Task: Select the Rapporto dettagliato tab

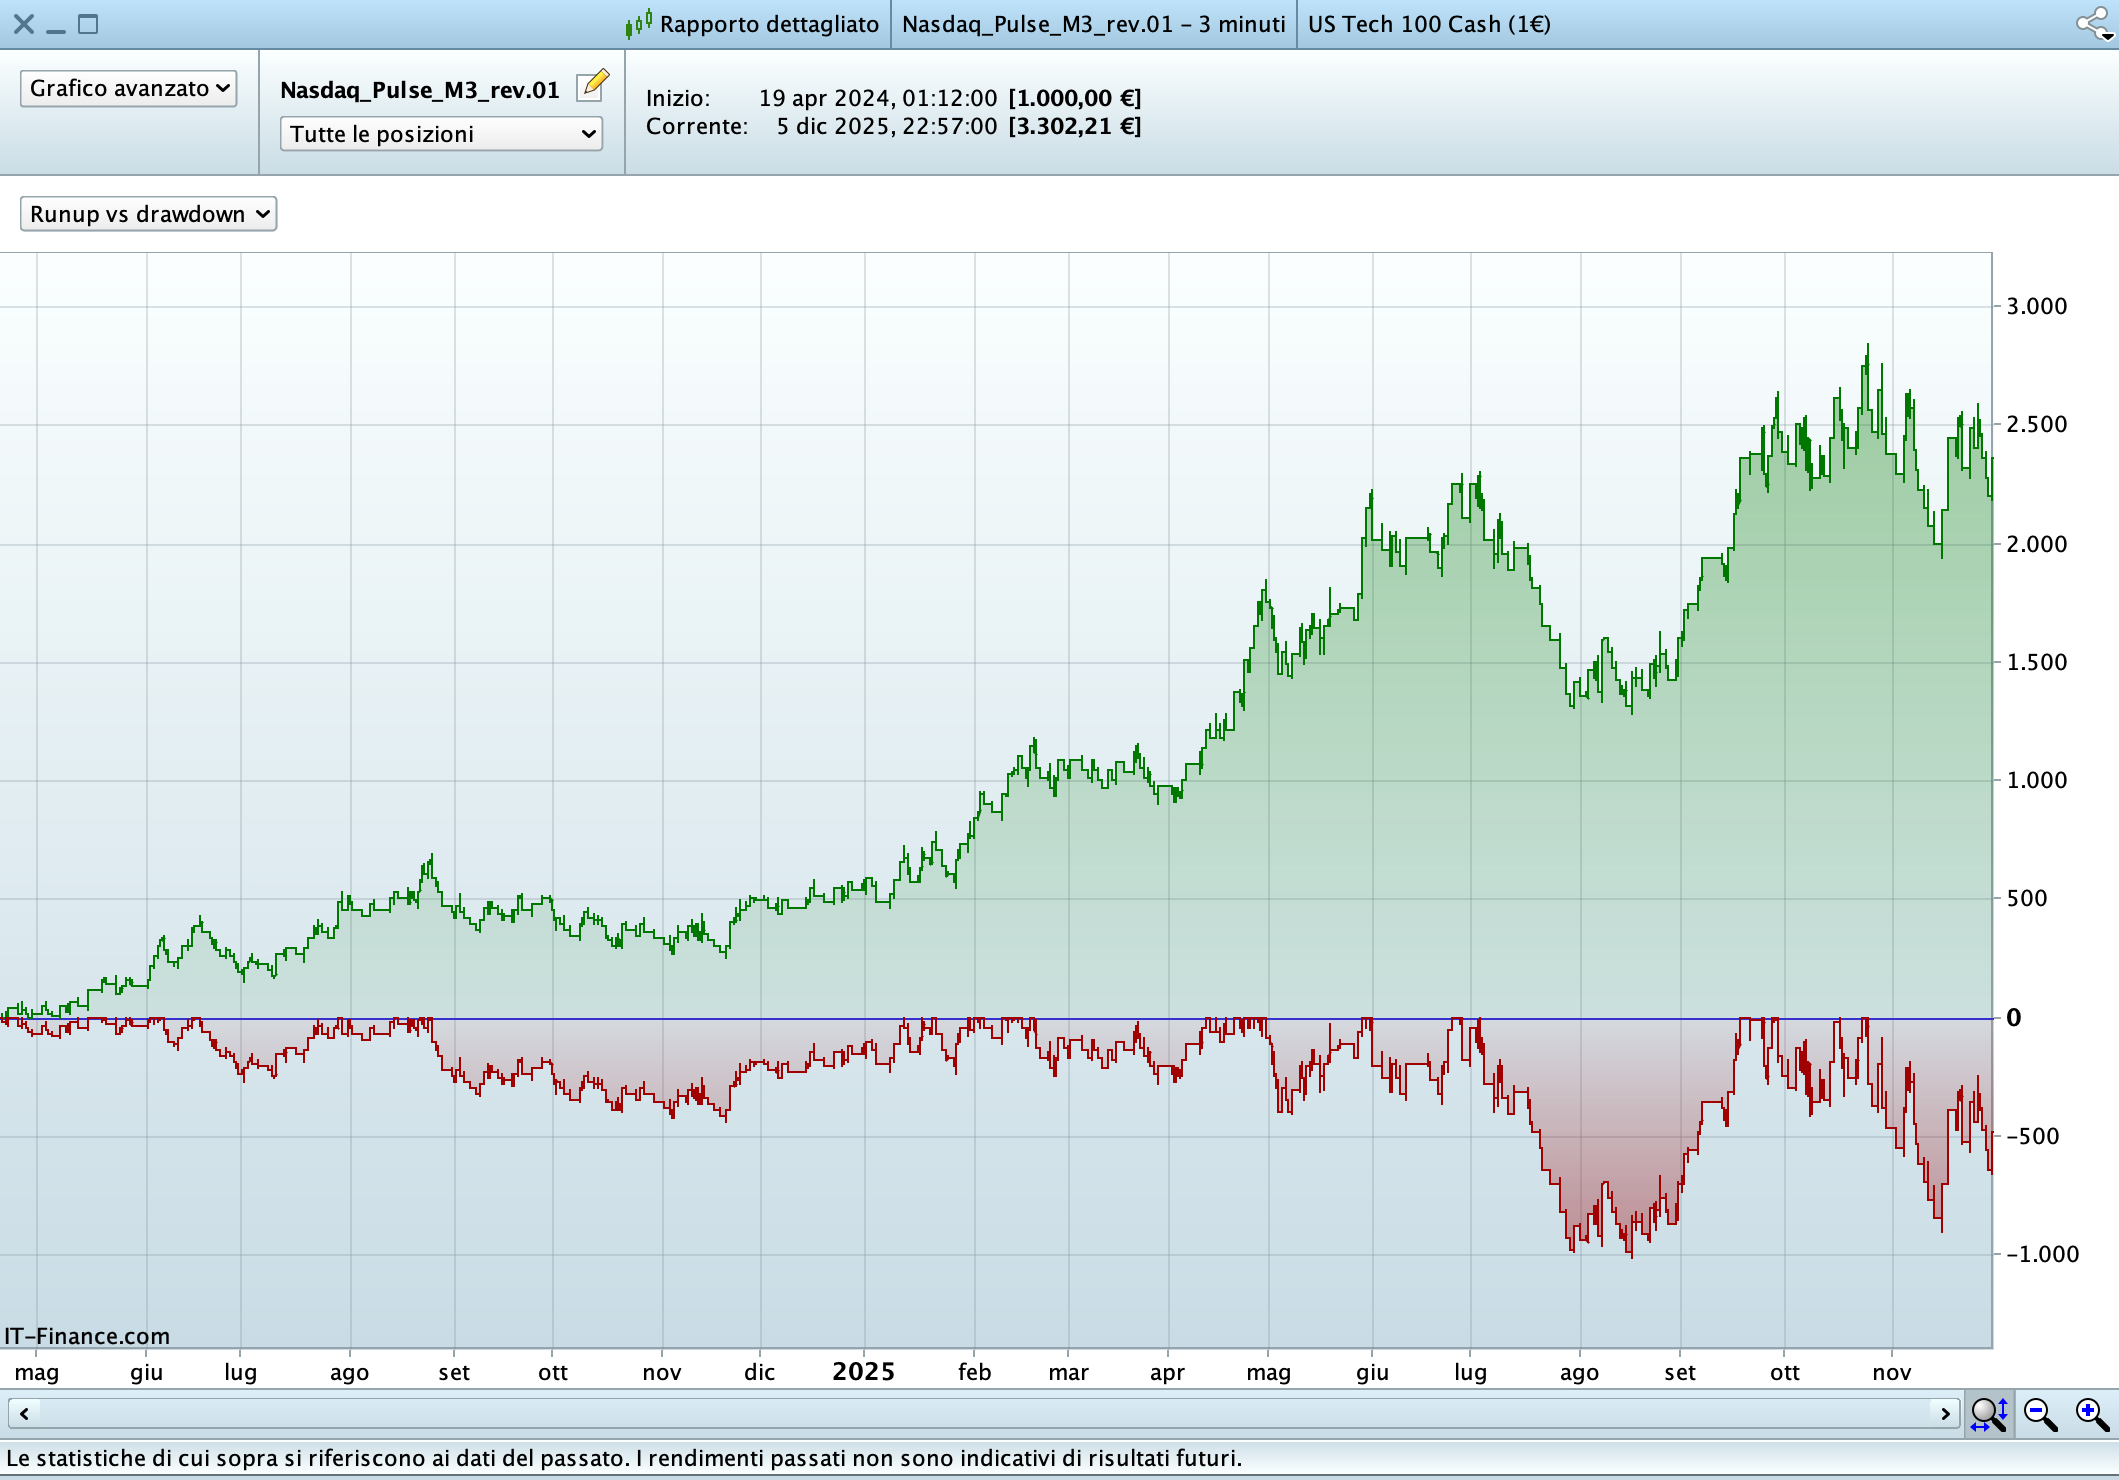Action: [768, 24]
